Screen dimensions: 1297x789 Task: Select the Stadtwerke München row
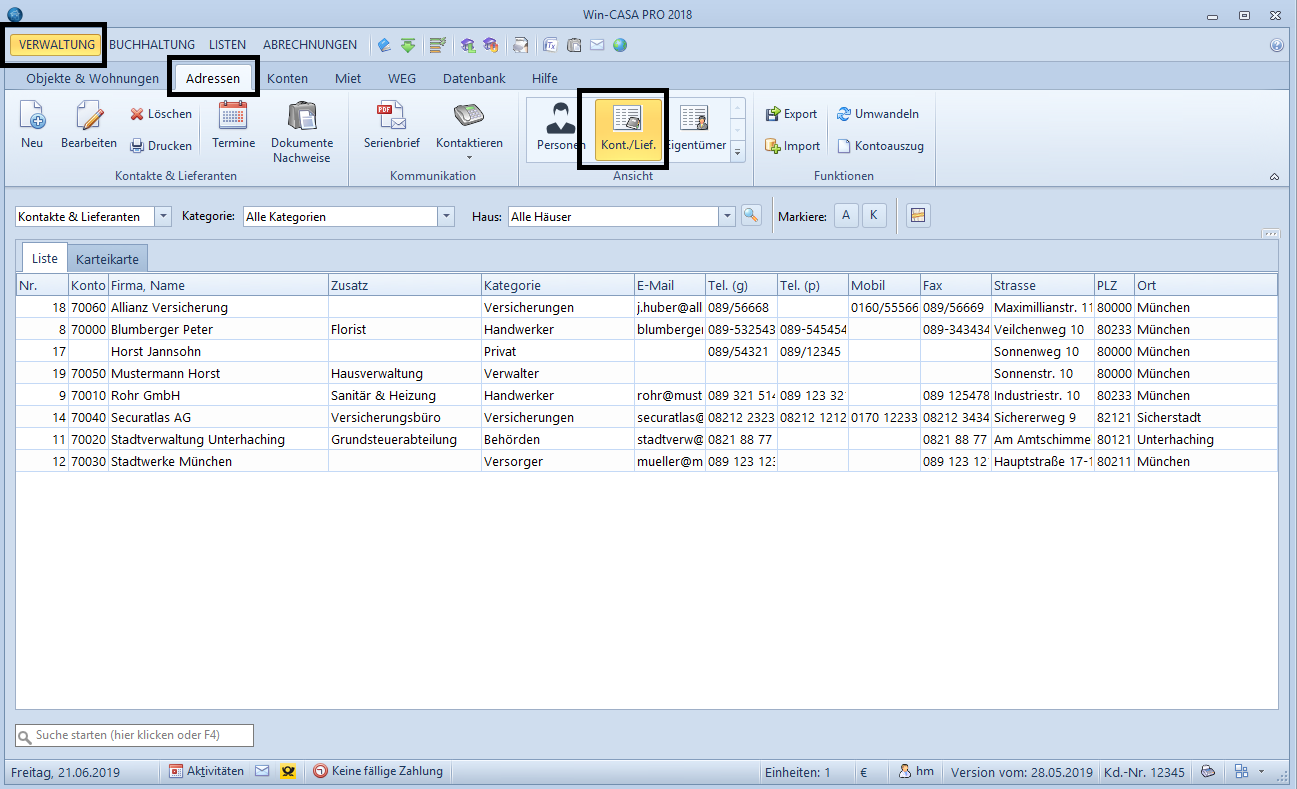coord(647,461)
